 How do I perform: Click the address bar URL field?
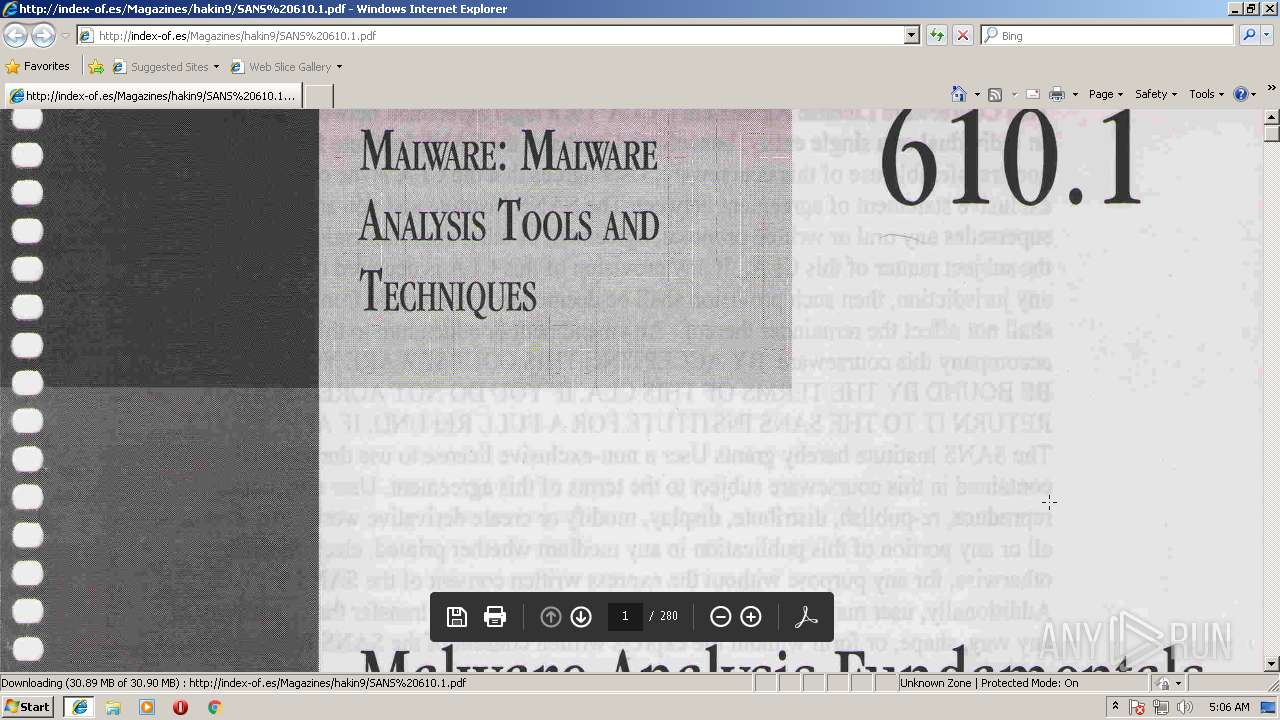[x=490, y=35]
